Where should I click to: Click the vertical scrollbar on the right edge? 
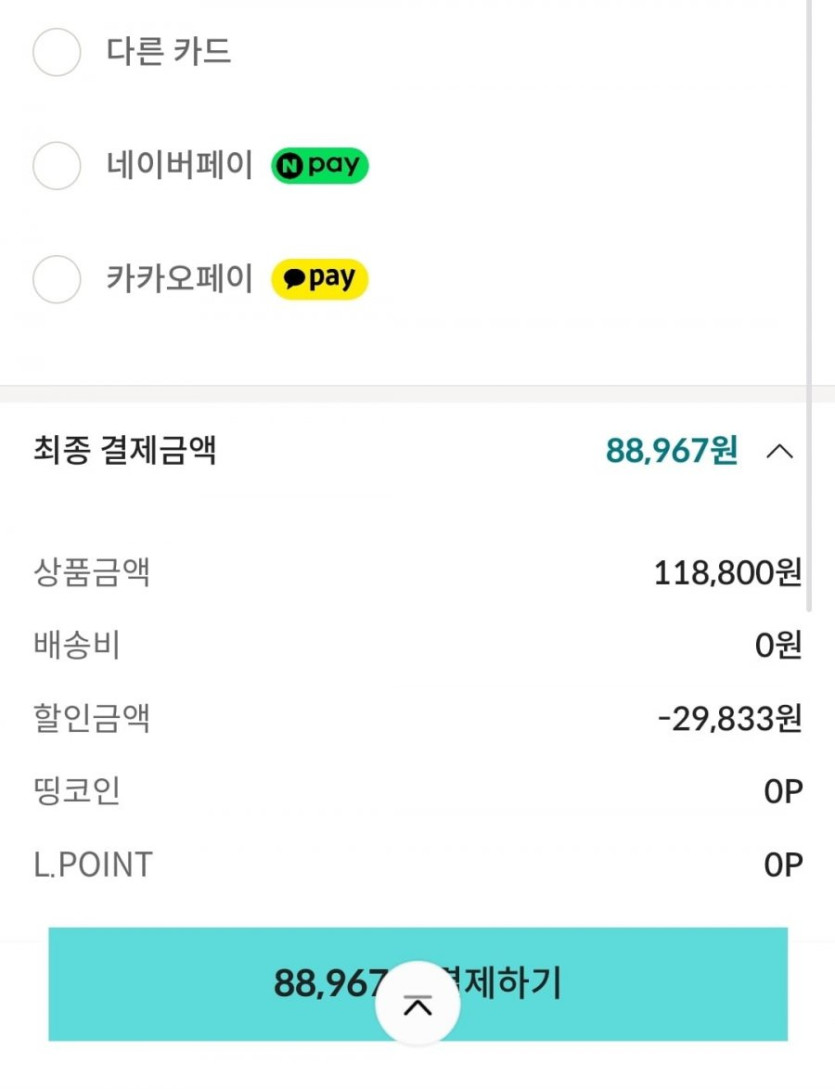click(x=808, y=300)
